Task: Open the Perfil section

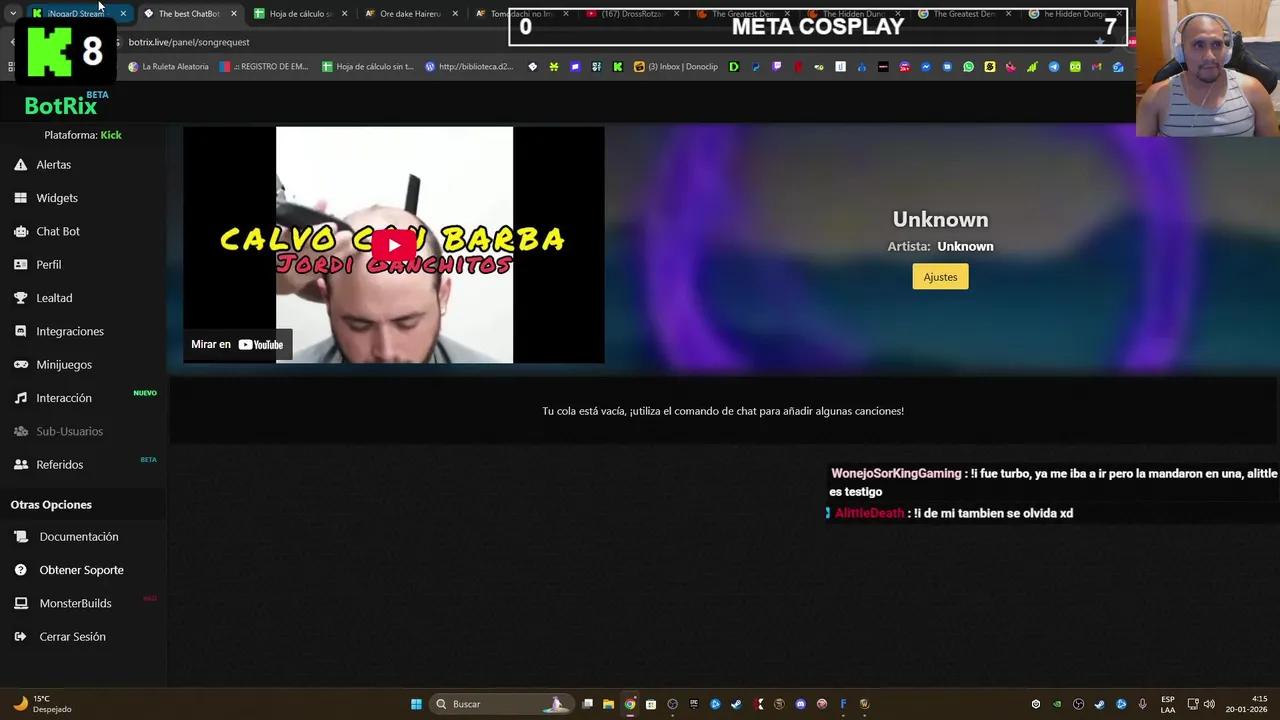Action: (x=48, y=264)
